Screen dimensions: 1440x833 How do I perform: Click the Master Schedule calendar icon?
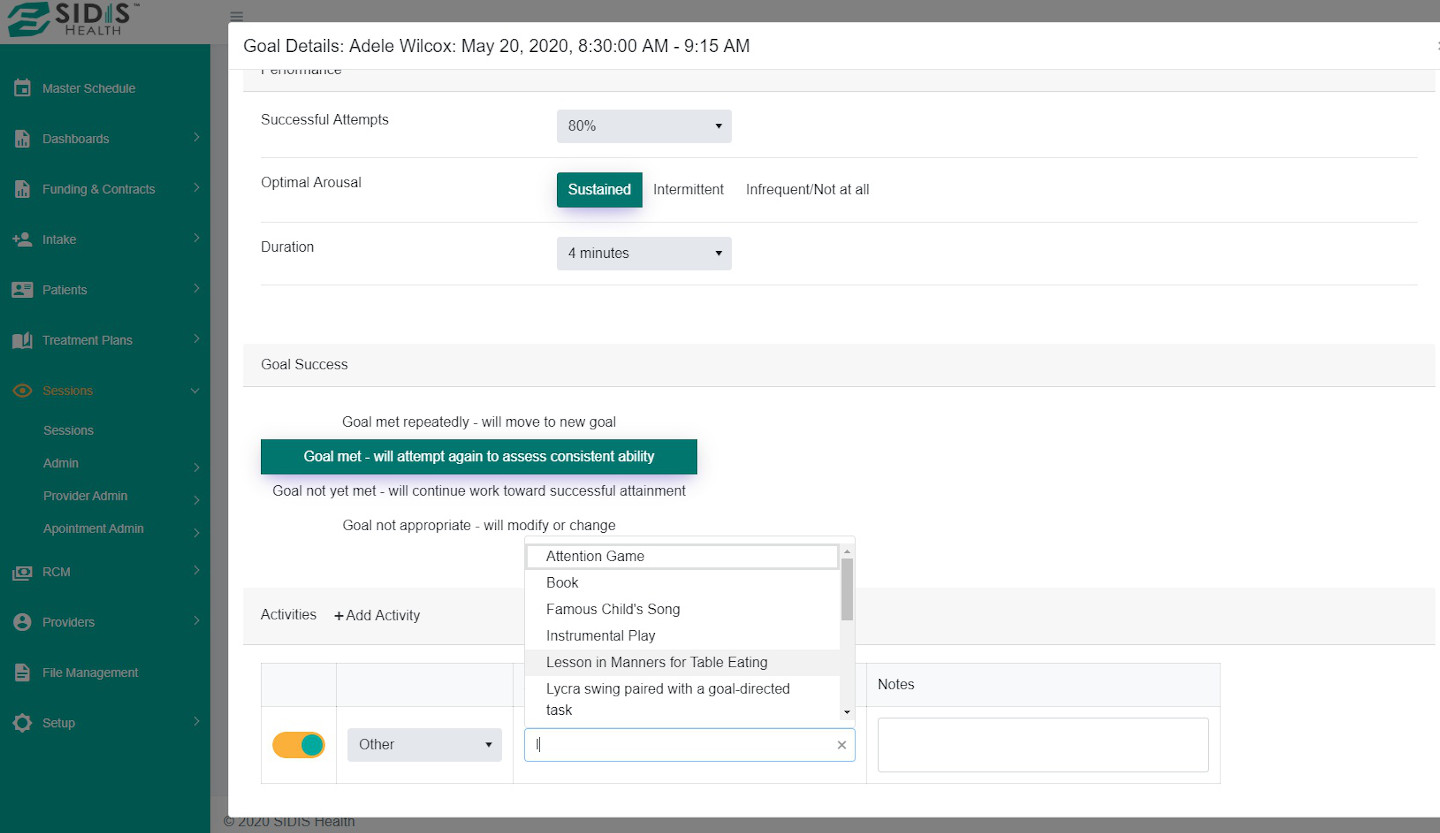point(22,88)
